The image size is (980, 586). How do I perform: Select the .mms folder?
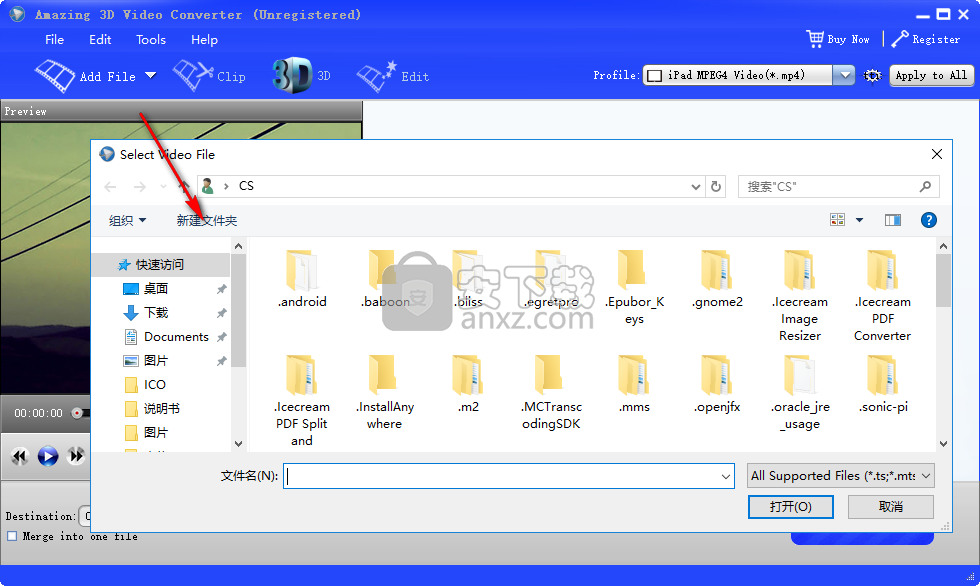pos(634,384)
